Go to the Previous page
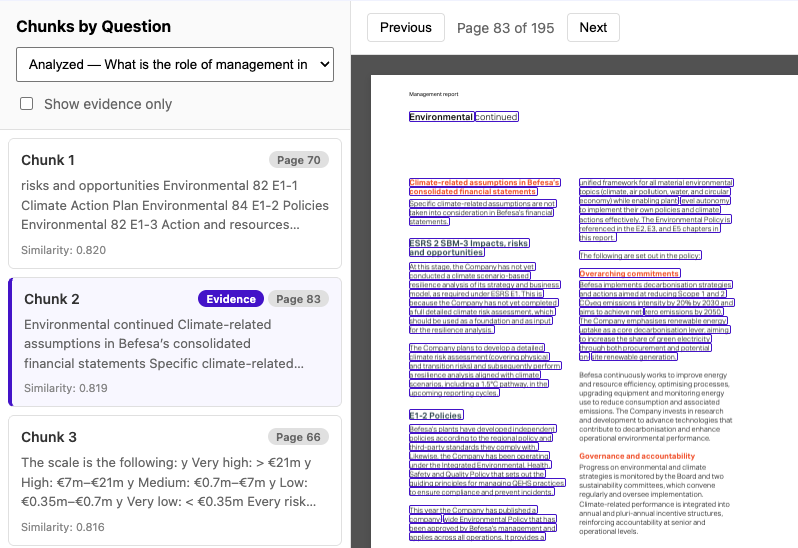 click(406, 27)
